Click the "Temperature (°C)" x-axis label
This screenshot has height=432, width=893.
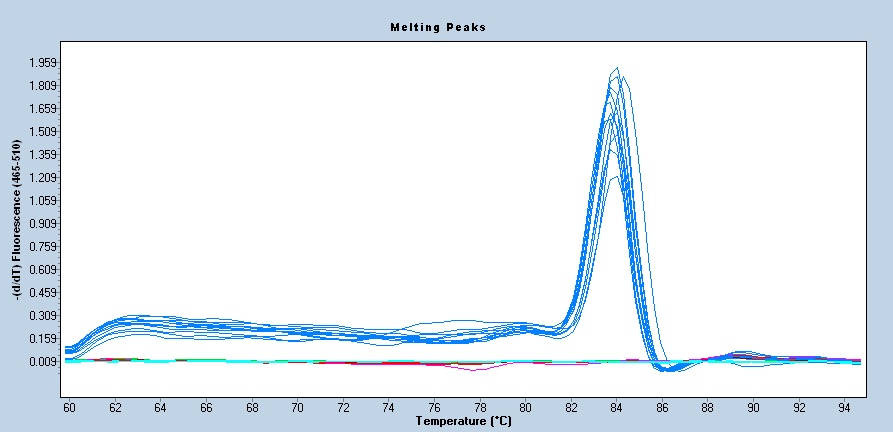(462, 422)
